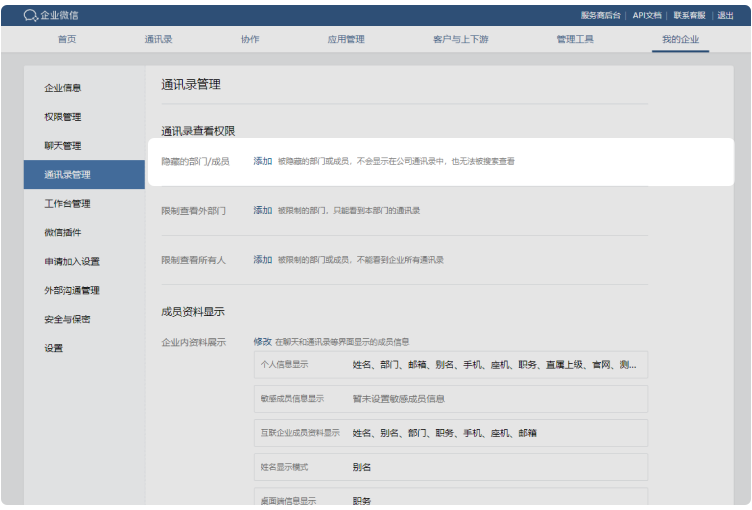Click 添加 next to 限制查看外部门

262,211
